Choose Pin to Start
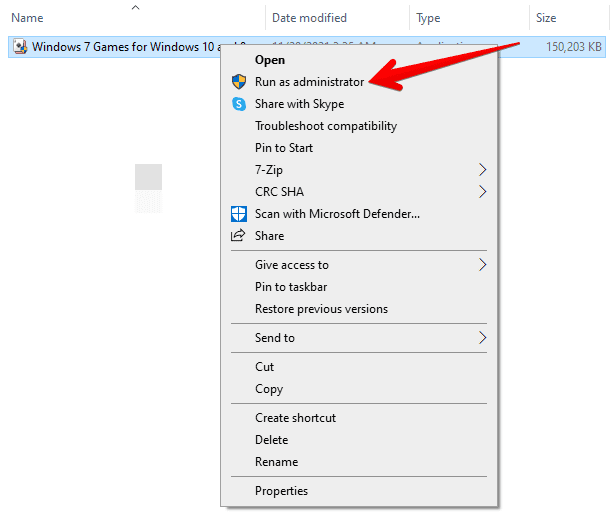 tap(359, 148)
